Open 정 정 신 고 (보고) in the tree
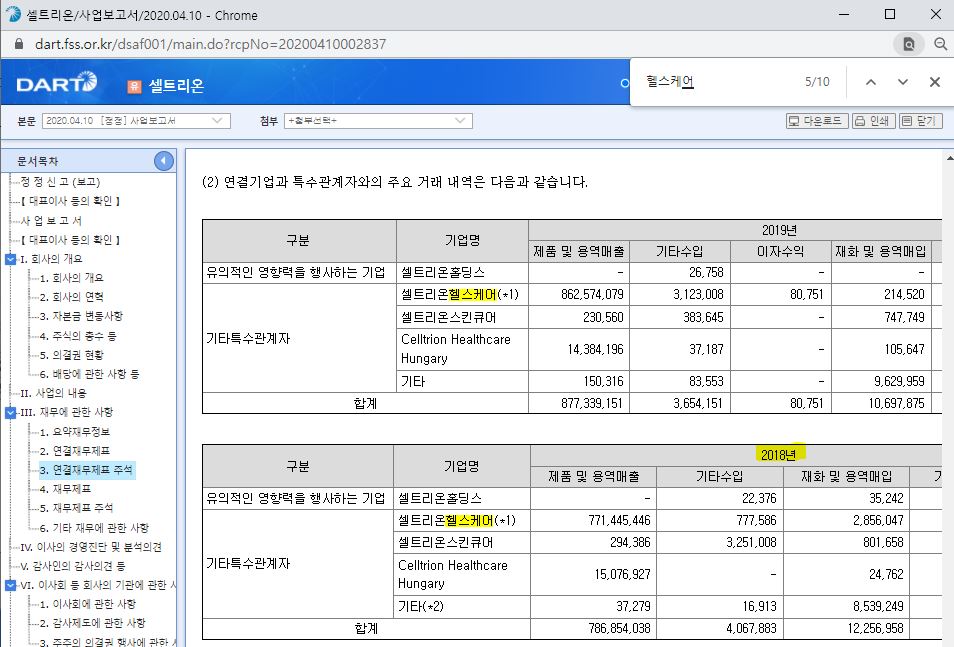The image size is (954, 647). pyautogui.click(x=60, y=181)
